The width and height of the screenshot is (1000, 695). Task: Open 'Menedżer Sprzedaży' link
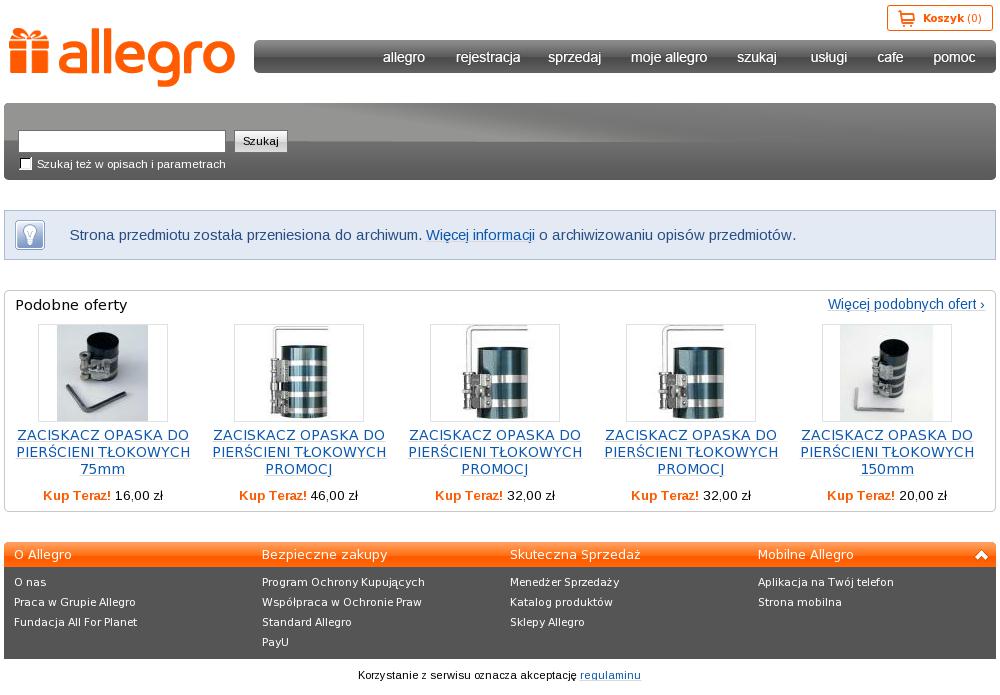tap(564, 582)
